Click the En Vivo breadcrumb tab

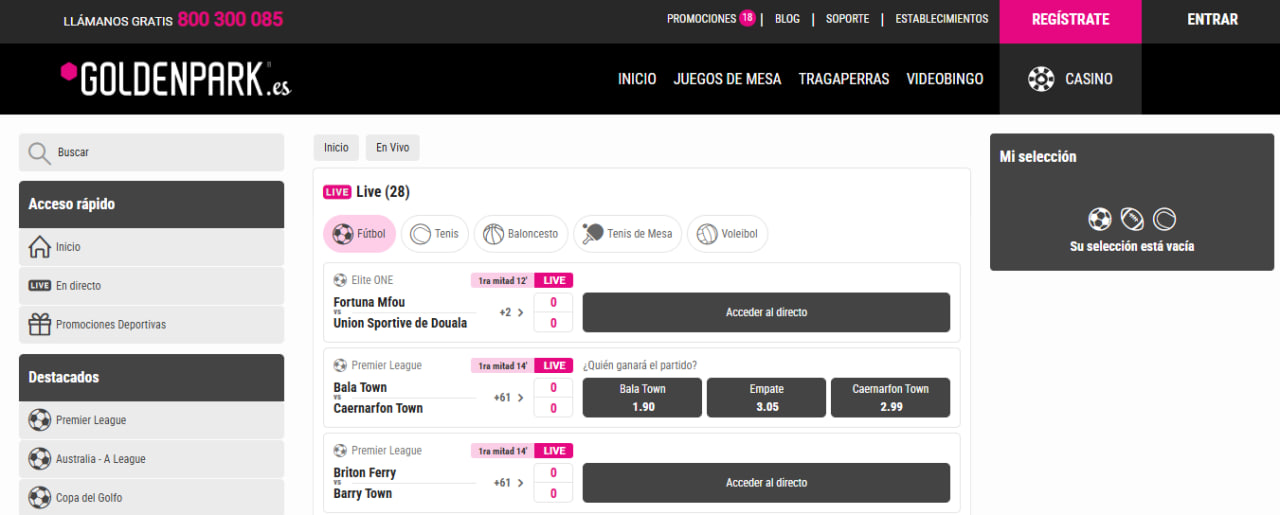pos(392,147)
